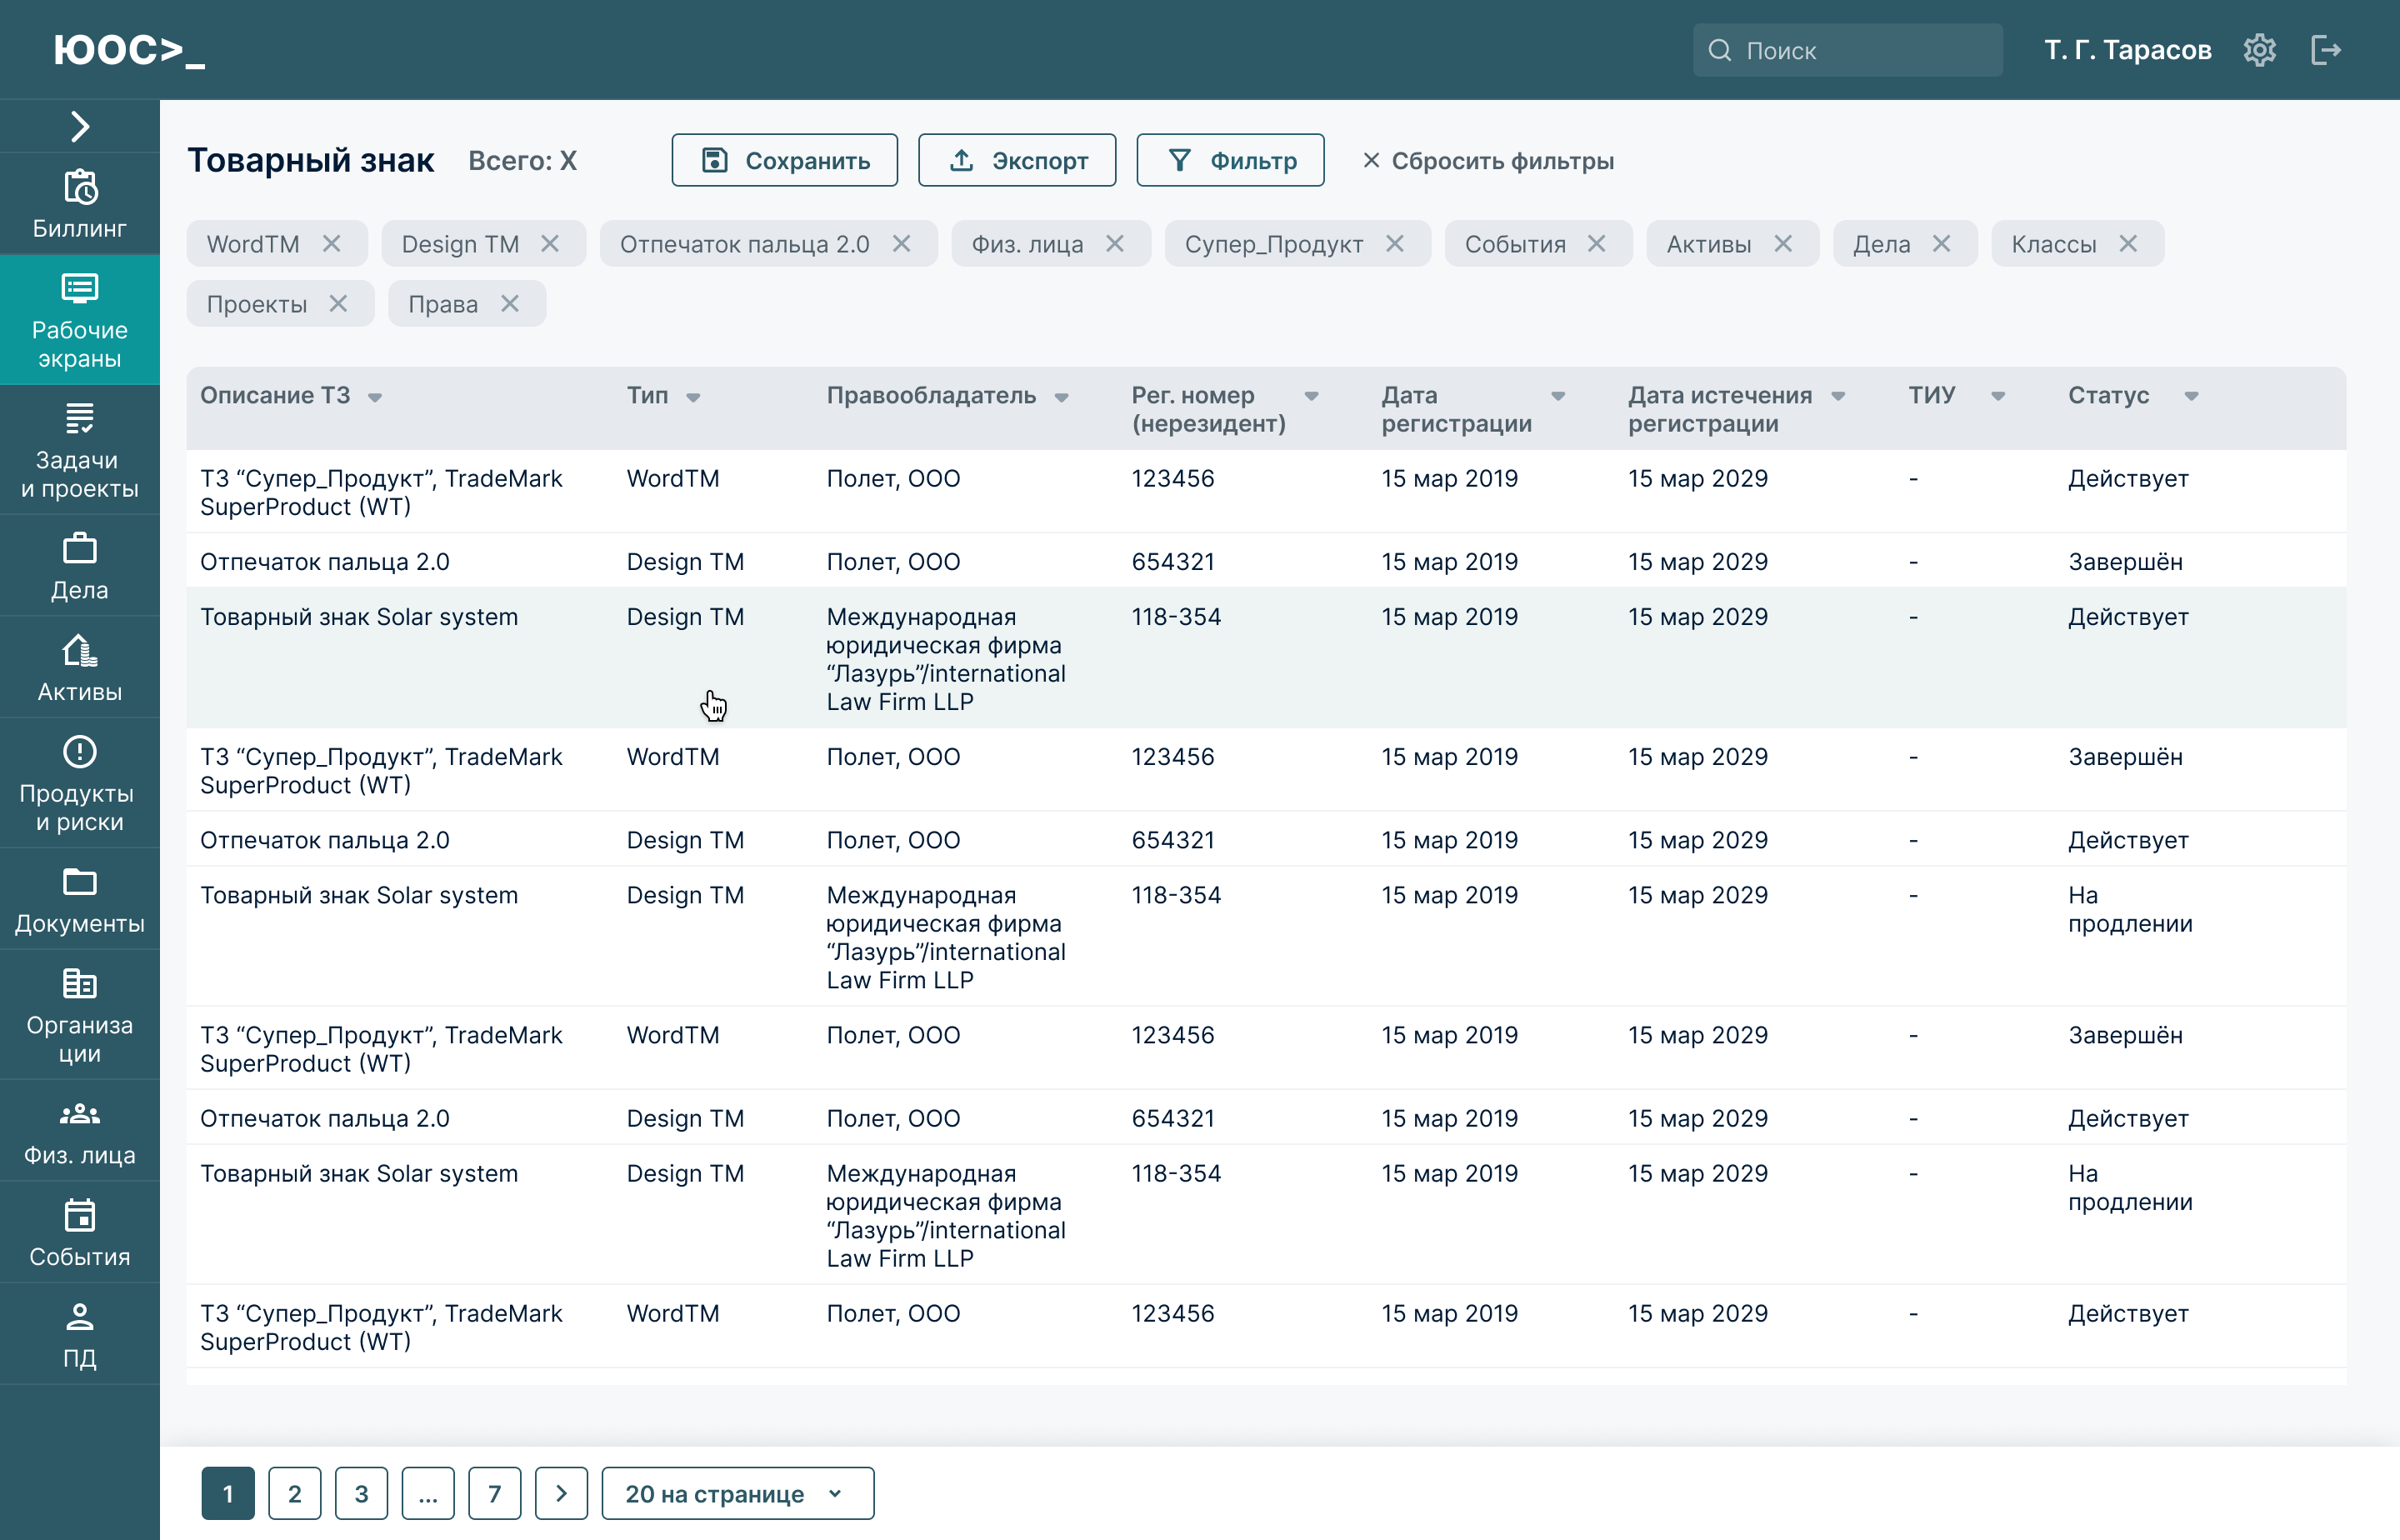
Task: Click the Экспорт button
Action: pos(1016,160)
